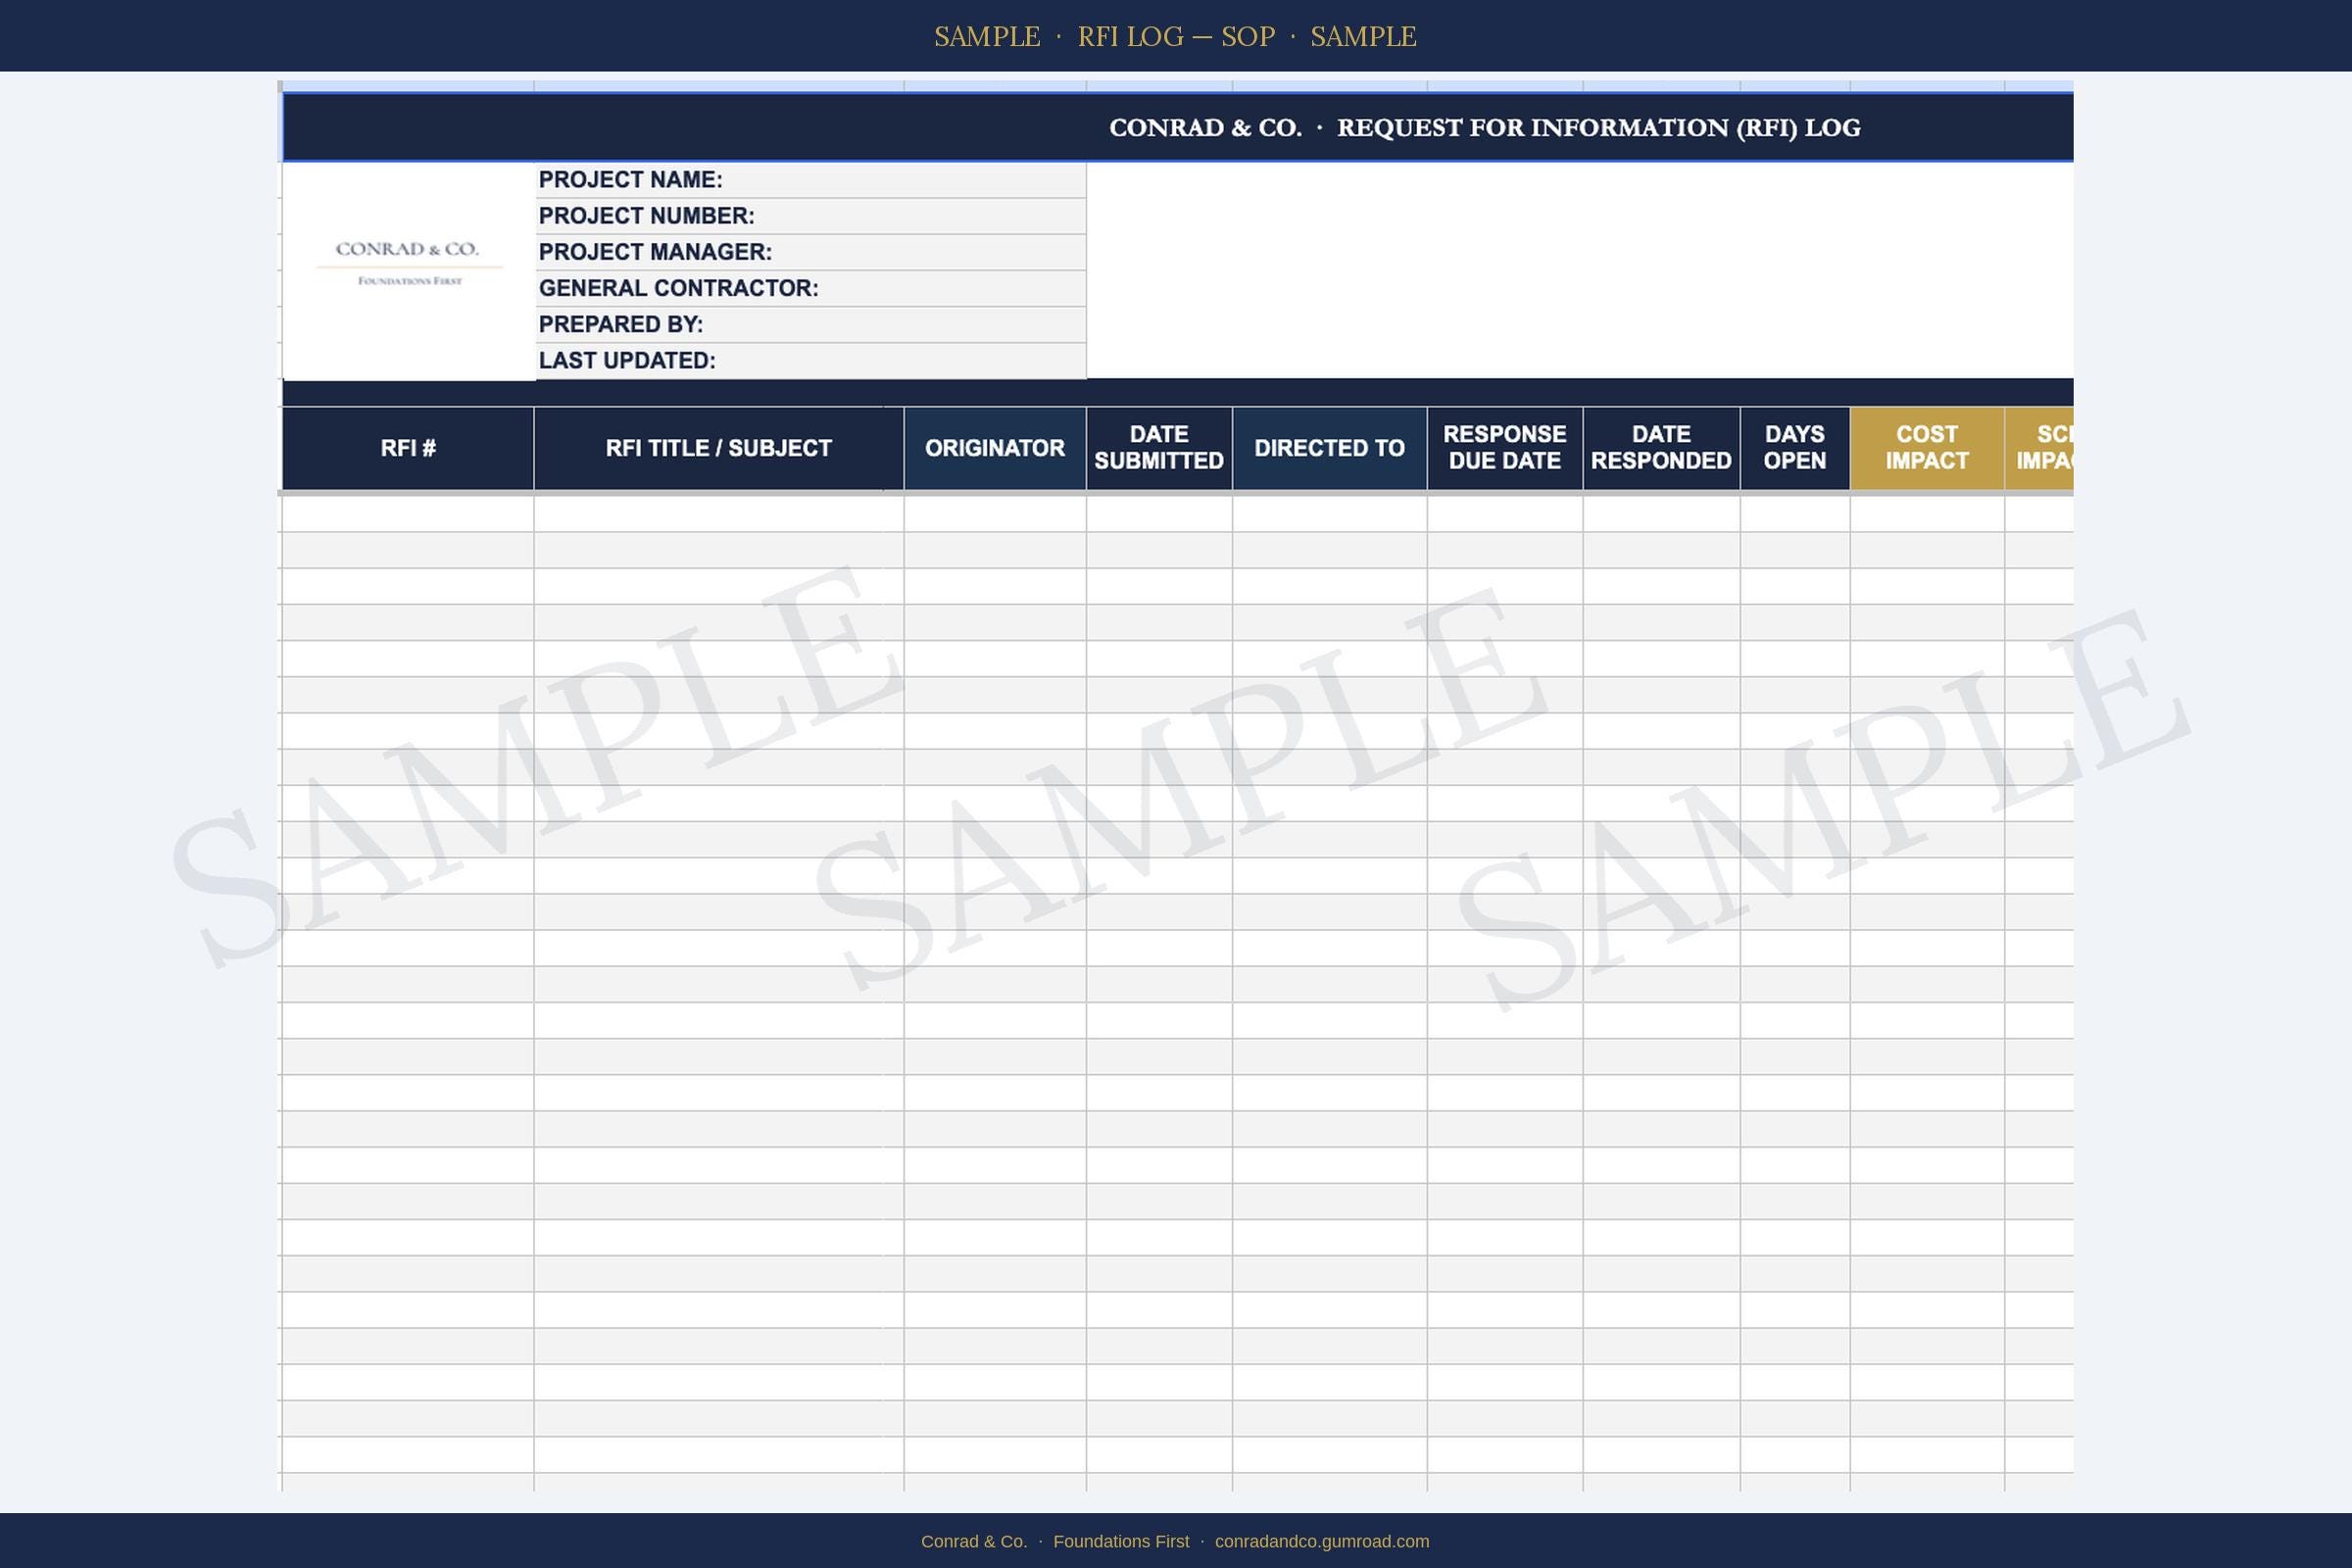
Task: Click the REQUEST FOR INFORMATION (RFI) LOG title
Action: [1598, 128]
